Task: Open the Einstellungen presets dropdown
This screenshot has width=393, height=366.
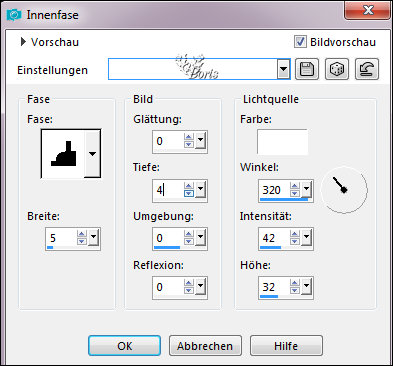Action: click(x=283, y=69)
